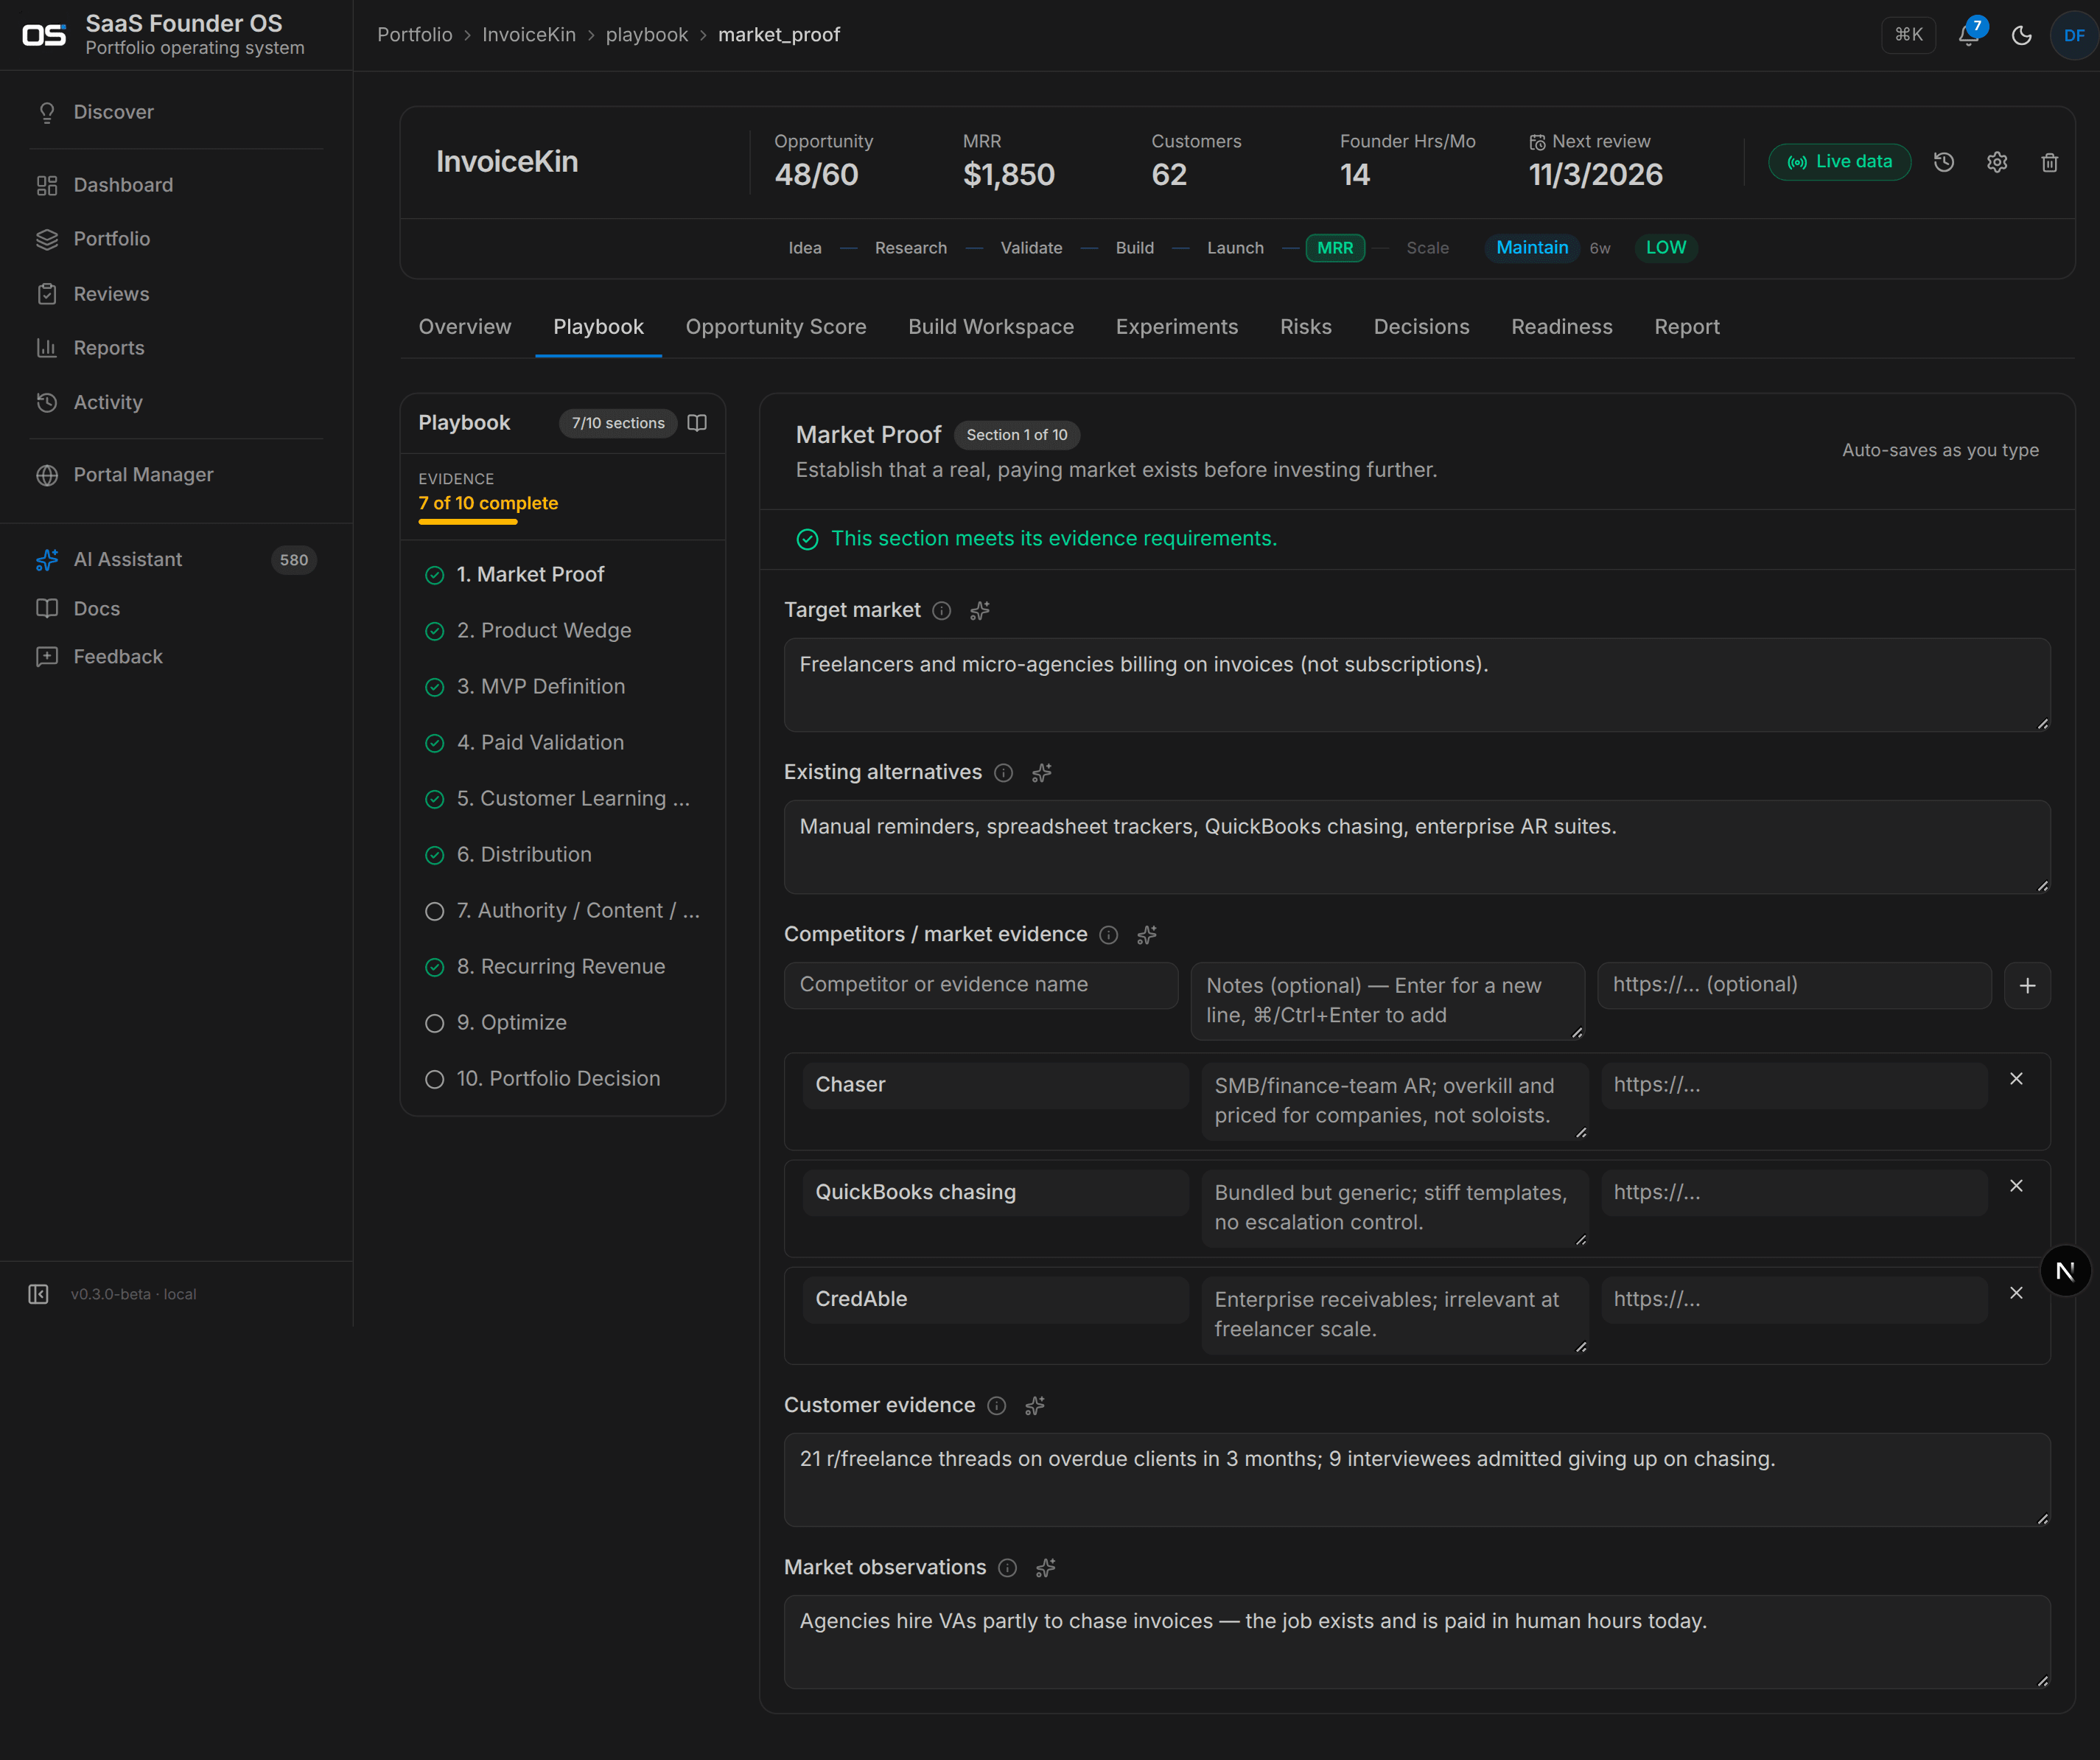Image resolution: width=2100 pixels, height=1760 pixels.
Task: Open the DF user avatar menu
Action: [2074, 35]
